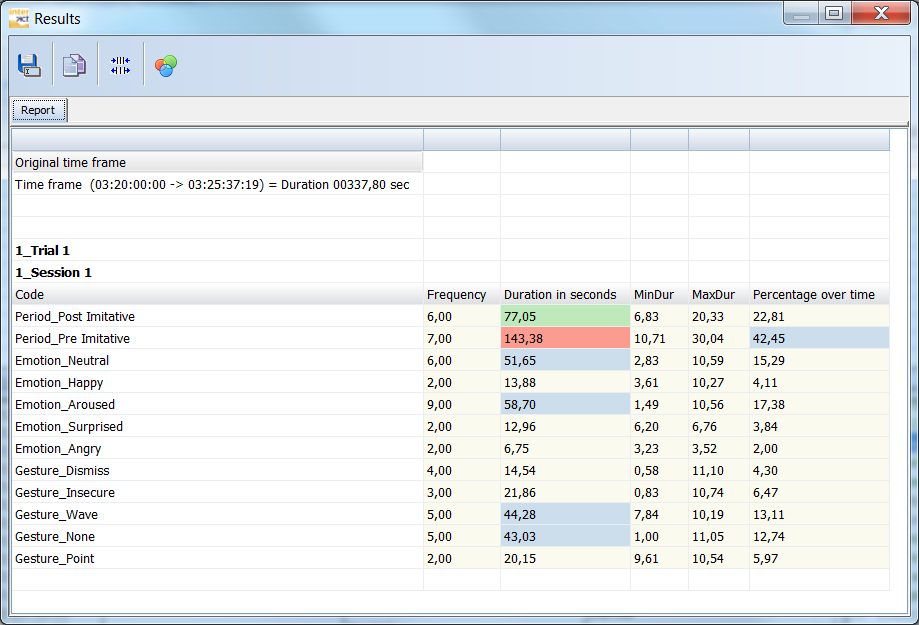Select the Frequency column header
The width and height of the screenshot is (919, 625).
pos(455,294)
